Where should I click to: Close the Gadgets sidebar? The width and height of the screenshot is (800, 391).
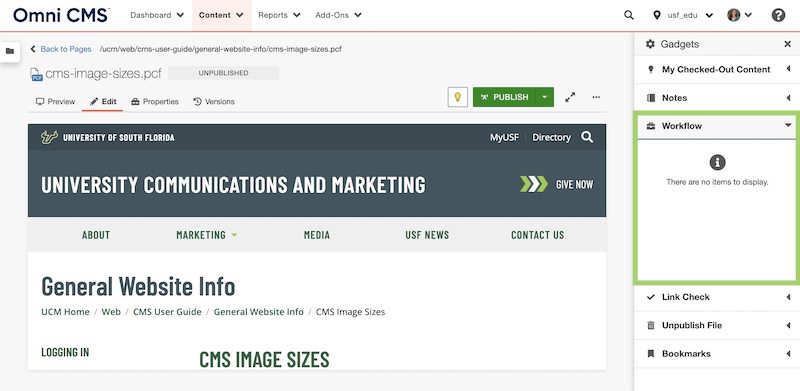(x=787, y=44)
